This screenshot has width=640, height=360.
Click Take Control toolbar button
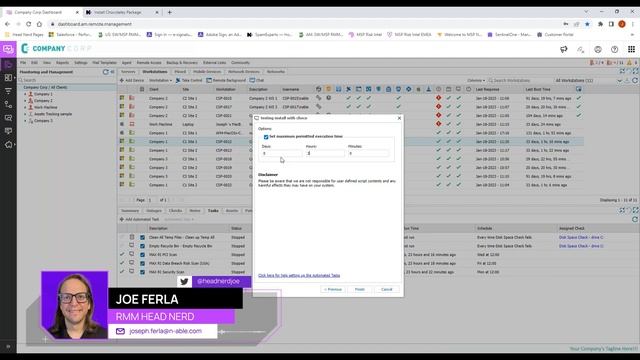tap(189, 80)
